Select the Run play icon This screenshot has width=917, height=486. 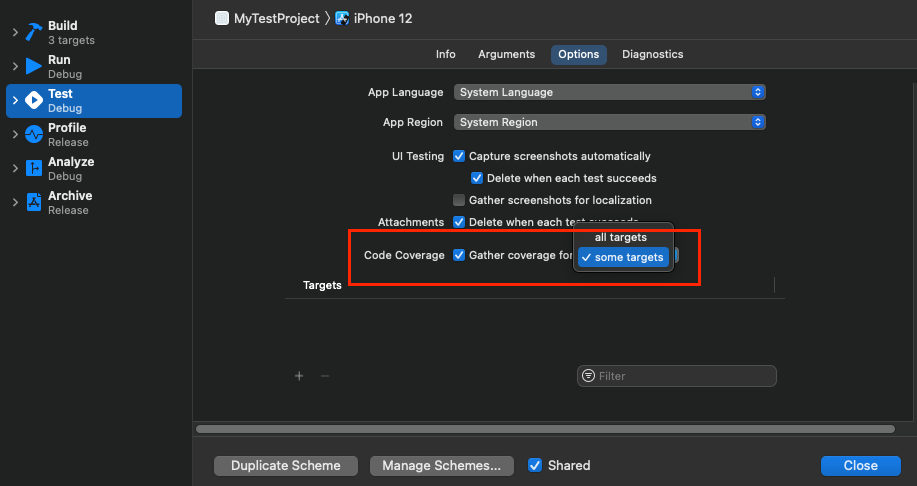(x=34, y=66)
